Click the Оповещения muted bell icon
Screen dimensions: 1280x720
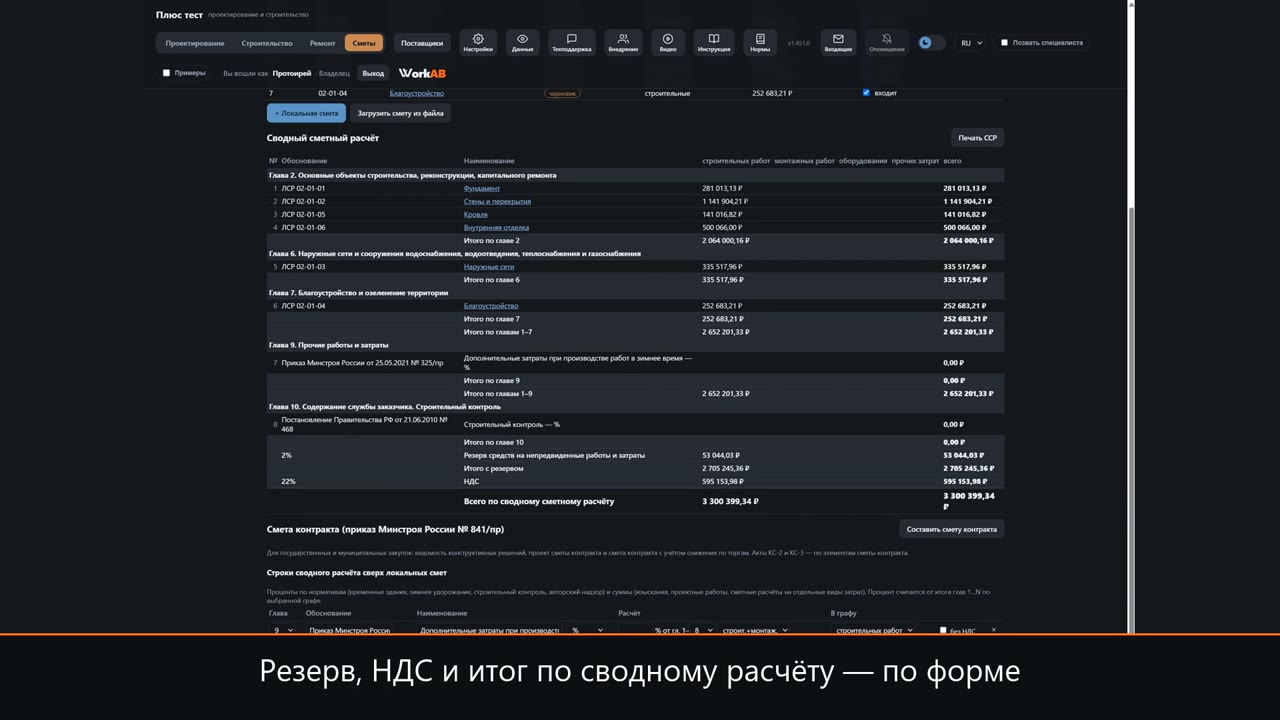pos(886,42)
